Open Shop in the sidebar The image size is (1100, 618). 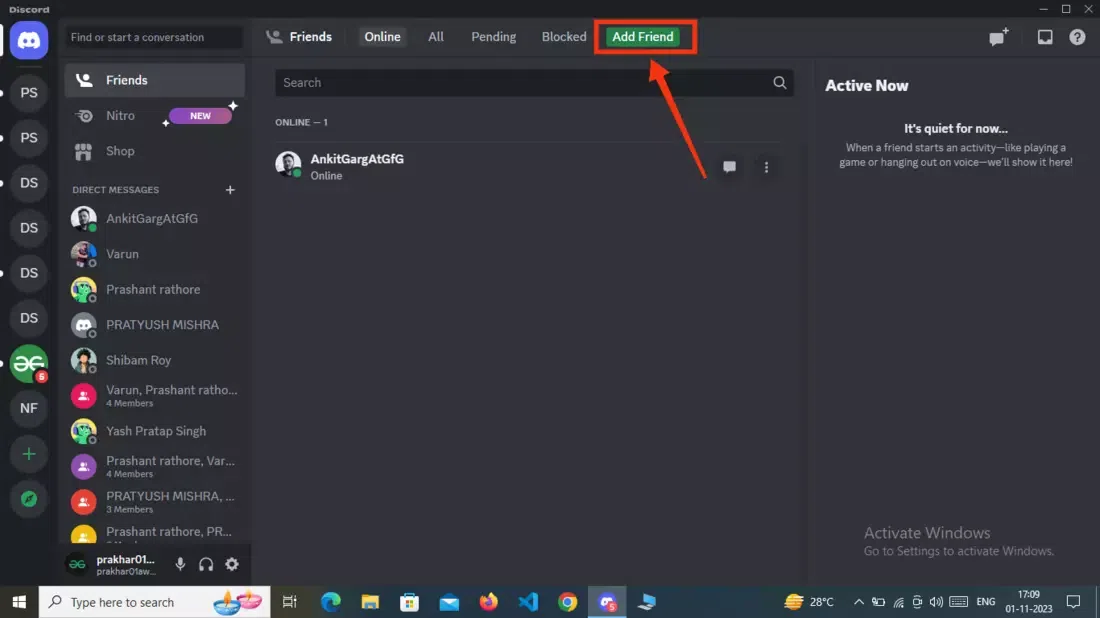tap(154, 151)
